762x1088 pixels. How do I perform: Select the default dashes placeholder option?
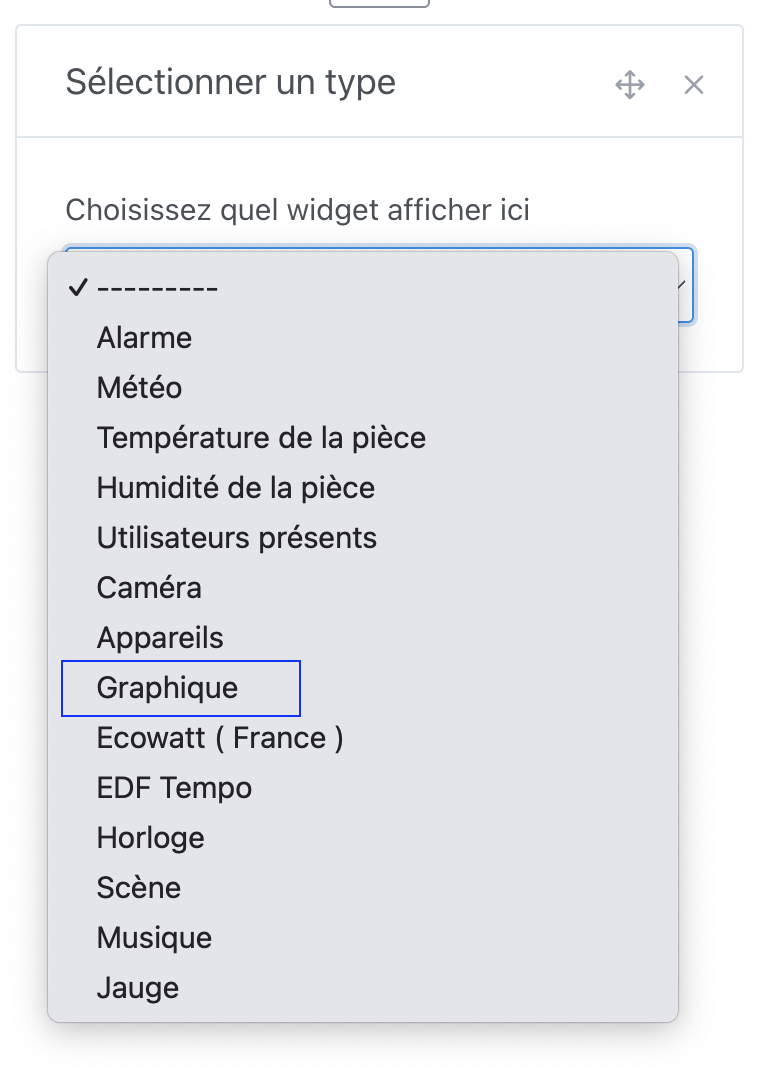[x=160, y=288]
